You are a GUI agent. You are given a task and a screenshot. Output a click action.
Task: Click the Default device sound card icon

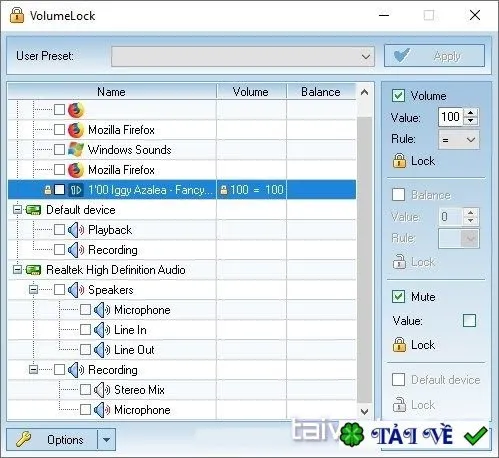(x=33, y=210)
